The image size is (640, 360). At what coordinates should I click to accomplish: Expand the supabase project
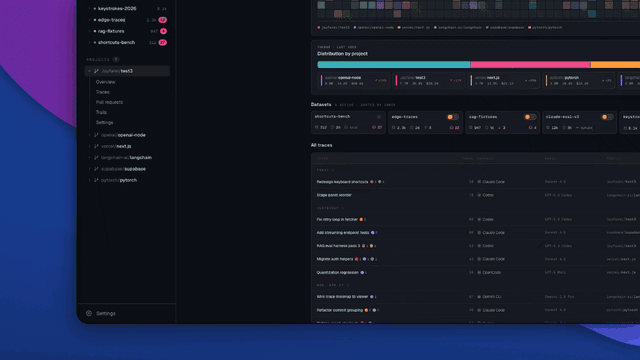[89, 169]
